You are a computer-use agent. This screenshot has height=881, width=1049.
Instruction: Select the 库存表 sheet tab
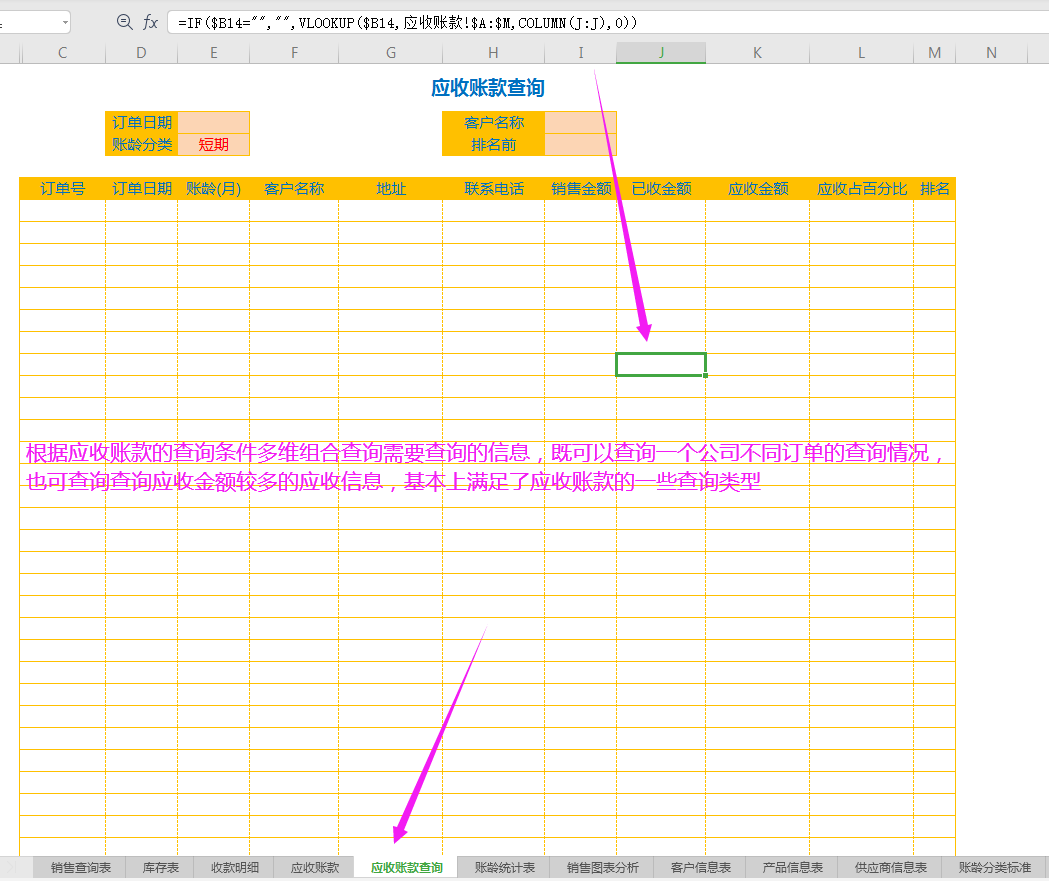[160, 867]
